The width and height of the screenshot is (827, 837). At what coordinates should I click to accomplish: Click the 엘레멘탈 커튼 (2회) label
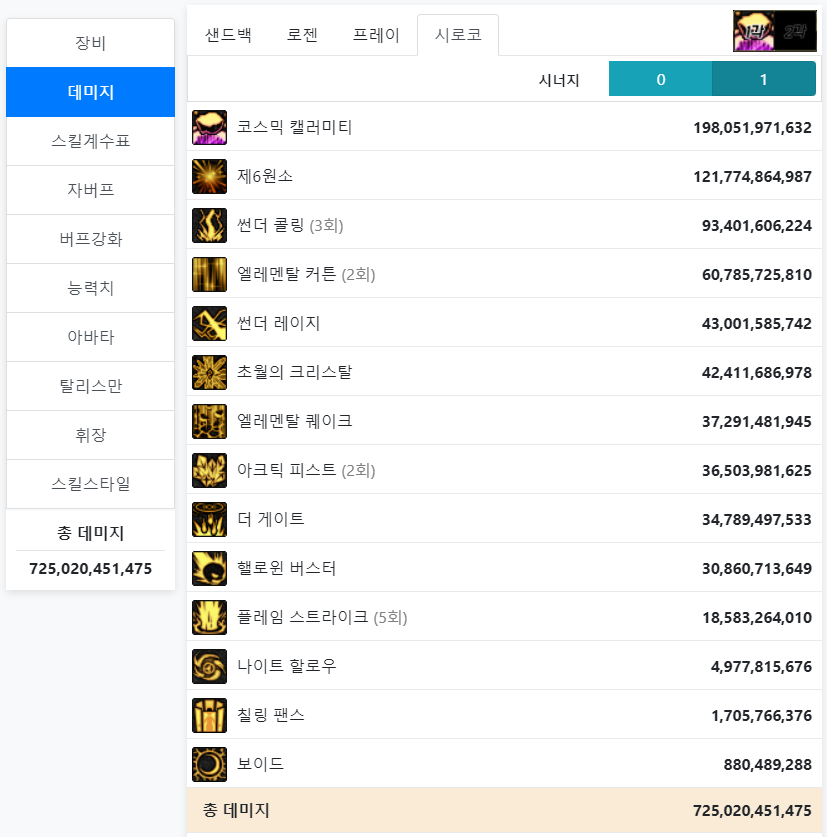click(306, 274)
